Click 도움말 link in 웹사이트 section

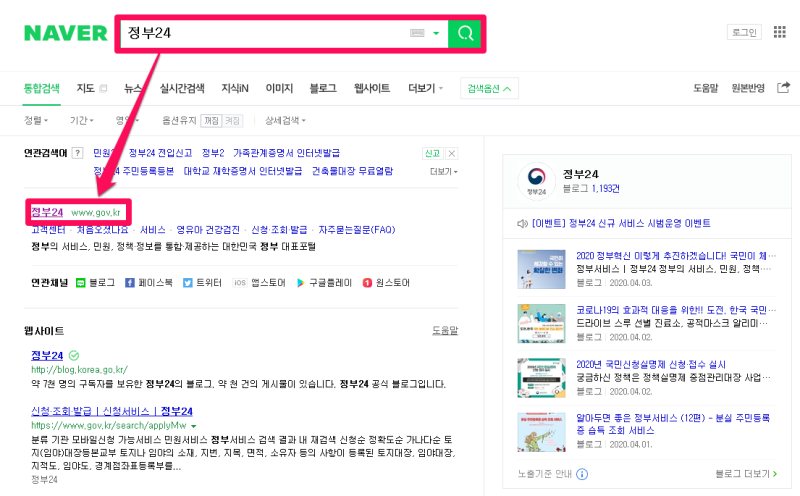[x=445, y=331]
